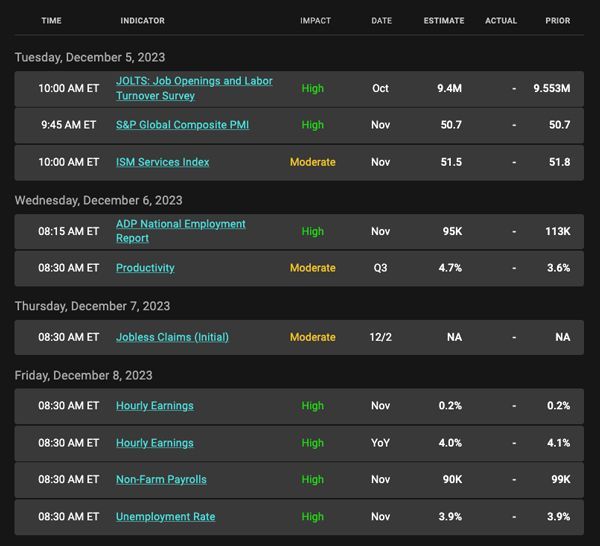600x546 pixels.
Task: Open the JOLTS Job Openings link
Action: [x=194, y=88]
